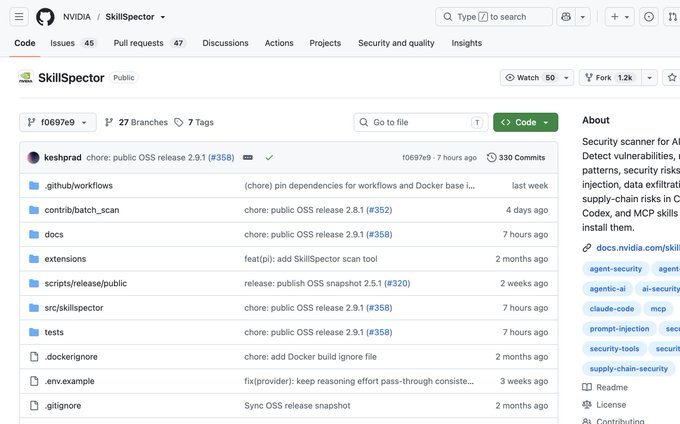The height and width of the screenshot is (424, 680).
Task: Open the Copilot chat icon
Action: click(x=566, y=17)
